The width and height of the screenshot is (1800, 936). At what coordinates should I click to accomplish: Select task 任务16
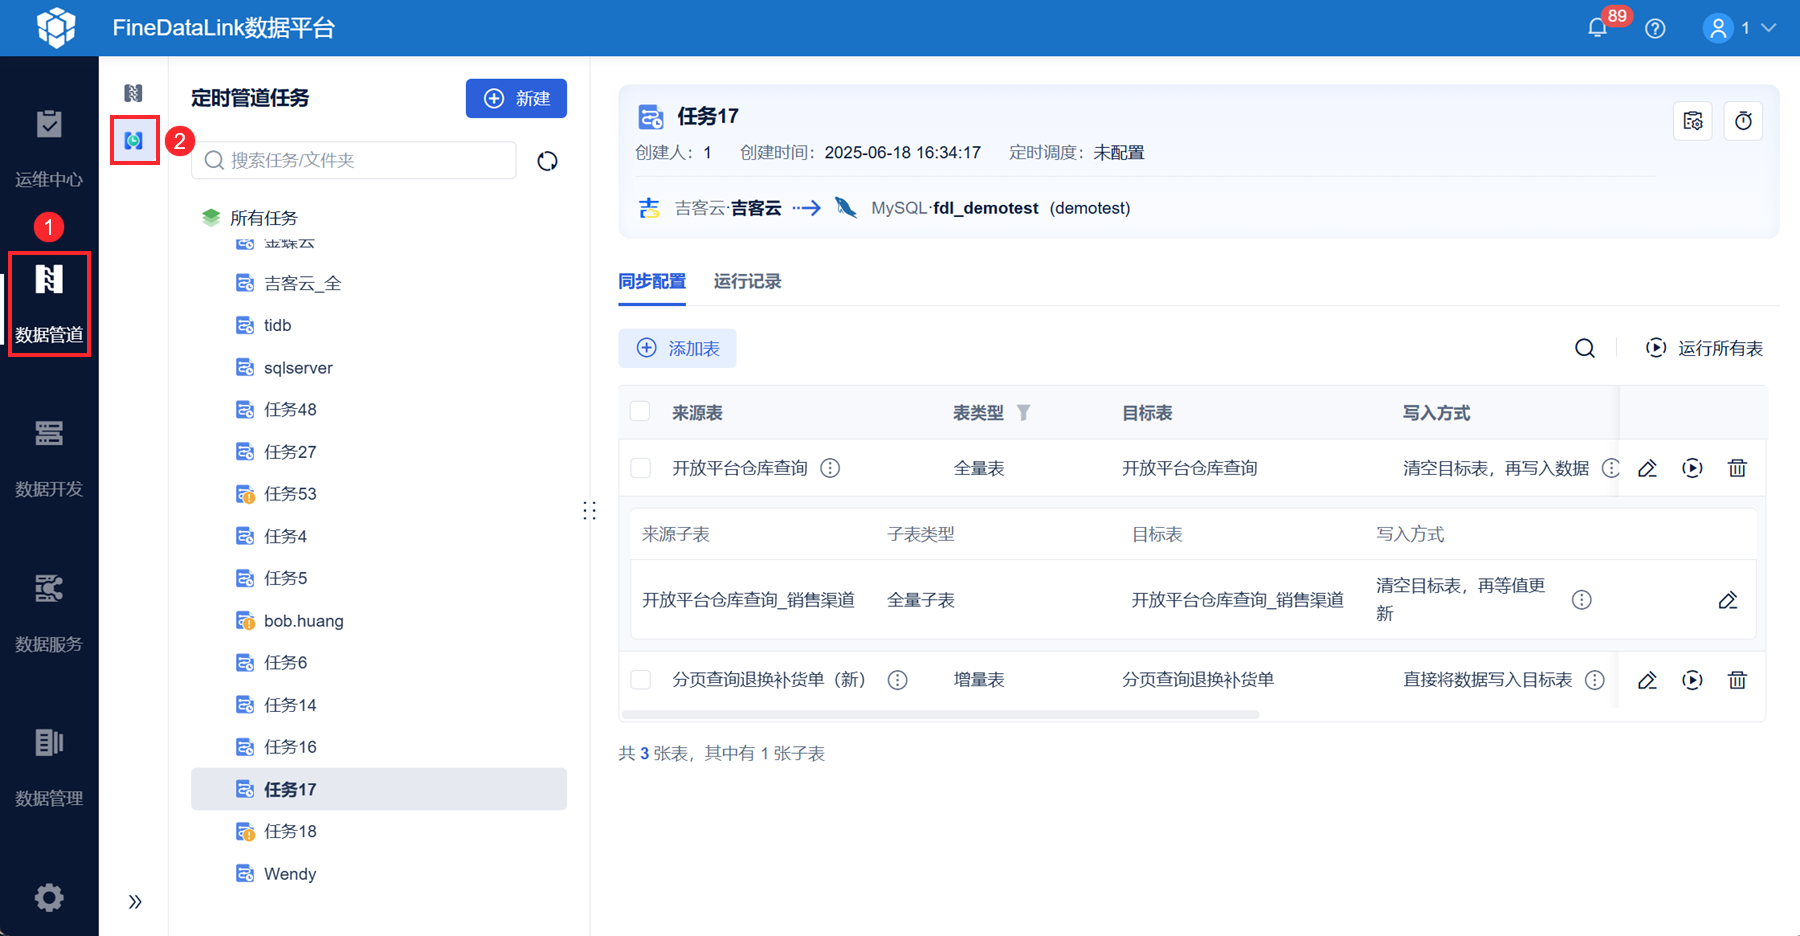coord(379,747)
